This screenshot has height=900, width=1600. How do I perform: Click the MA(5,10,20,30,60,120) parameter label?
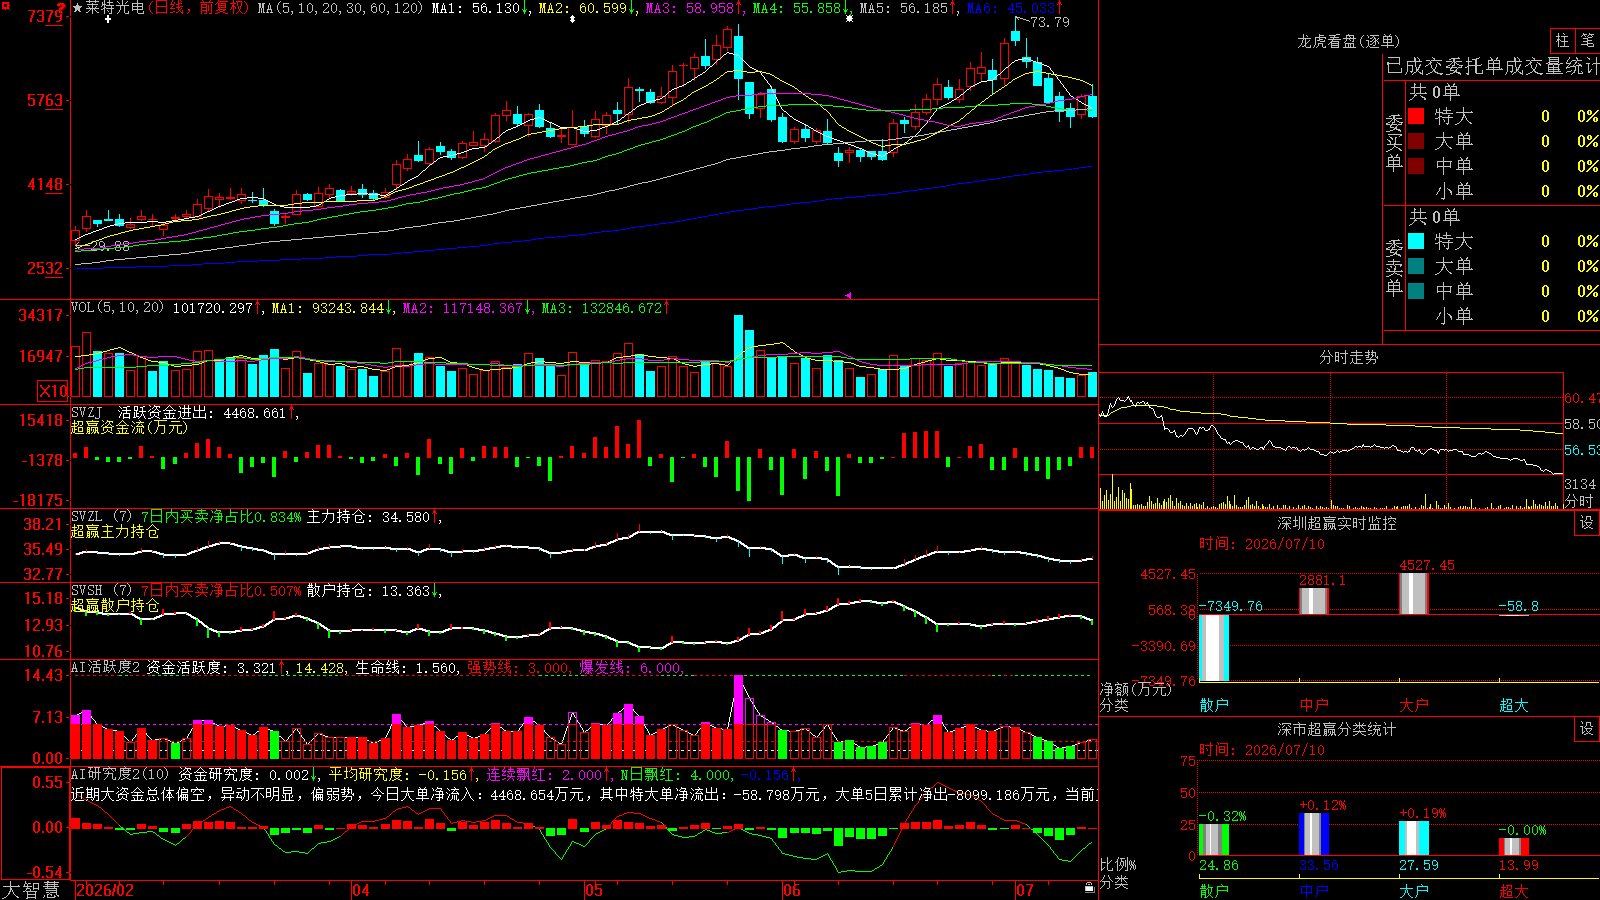click(x=340, y=8)
